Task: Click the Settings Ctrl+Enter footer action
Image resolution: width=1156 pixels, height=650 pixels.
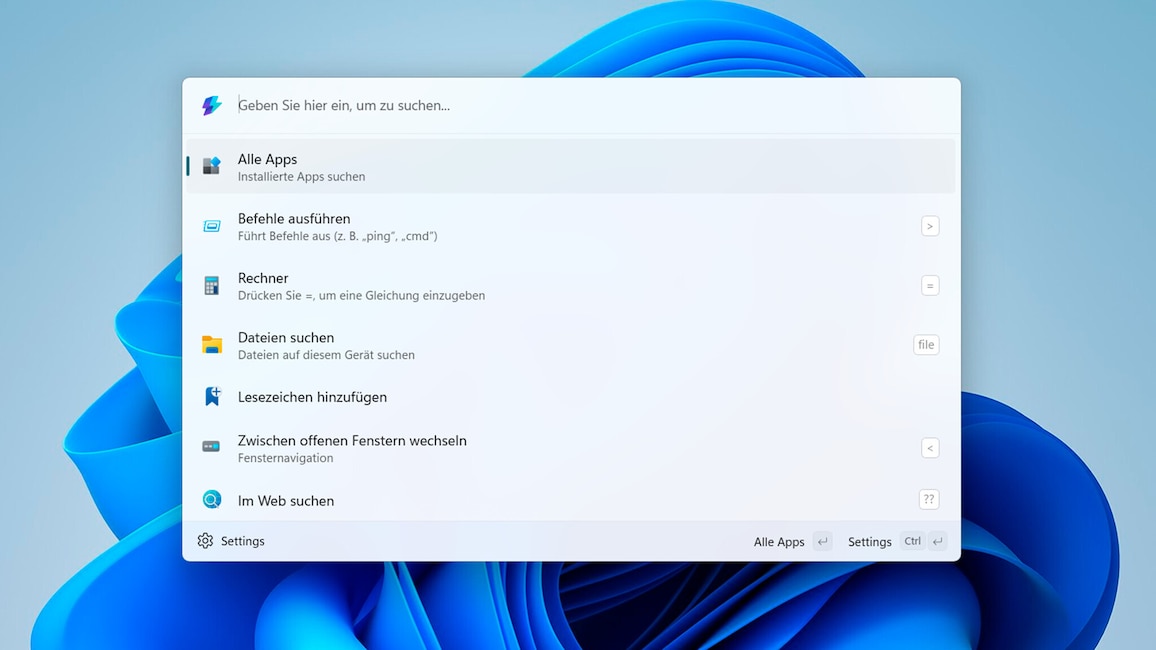Action: pyautogui.click(x=896, y=542)
